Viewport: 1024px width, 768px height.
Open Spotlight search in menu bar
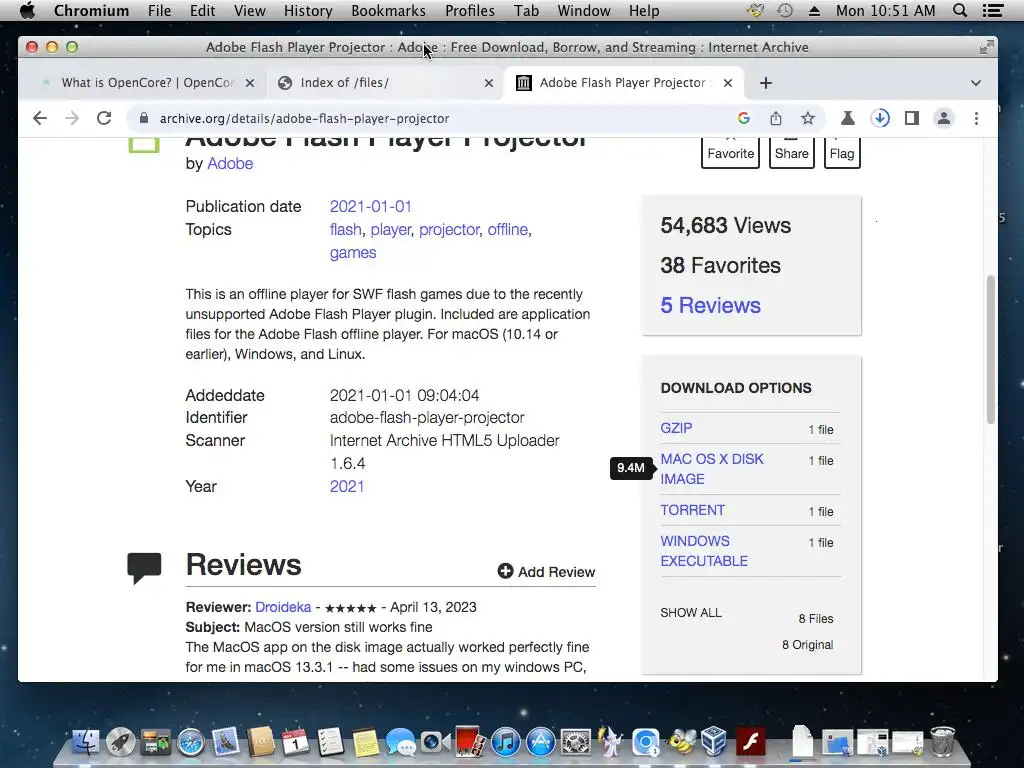tap(959, 10)
